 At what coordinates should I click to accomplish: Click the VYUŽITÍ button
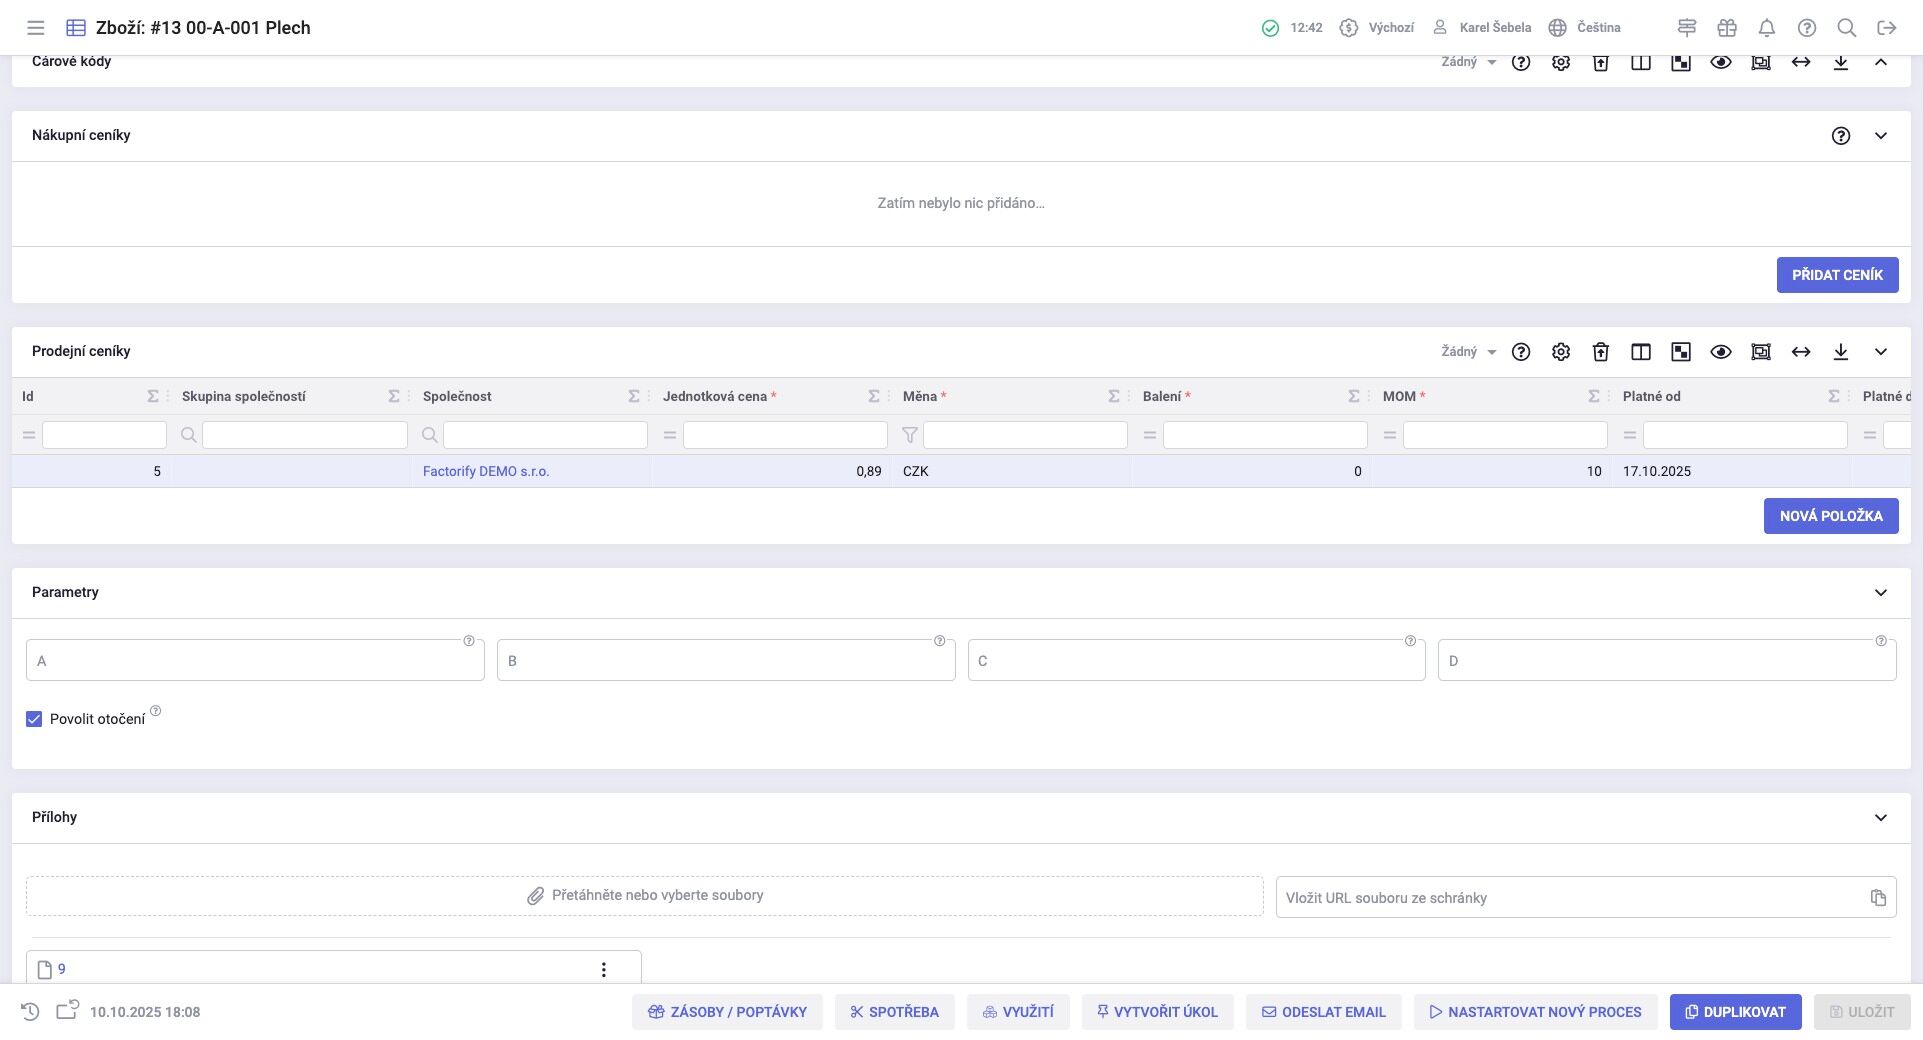1018,1012
